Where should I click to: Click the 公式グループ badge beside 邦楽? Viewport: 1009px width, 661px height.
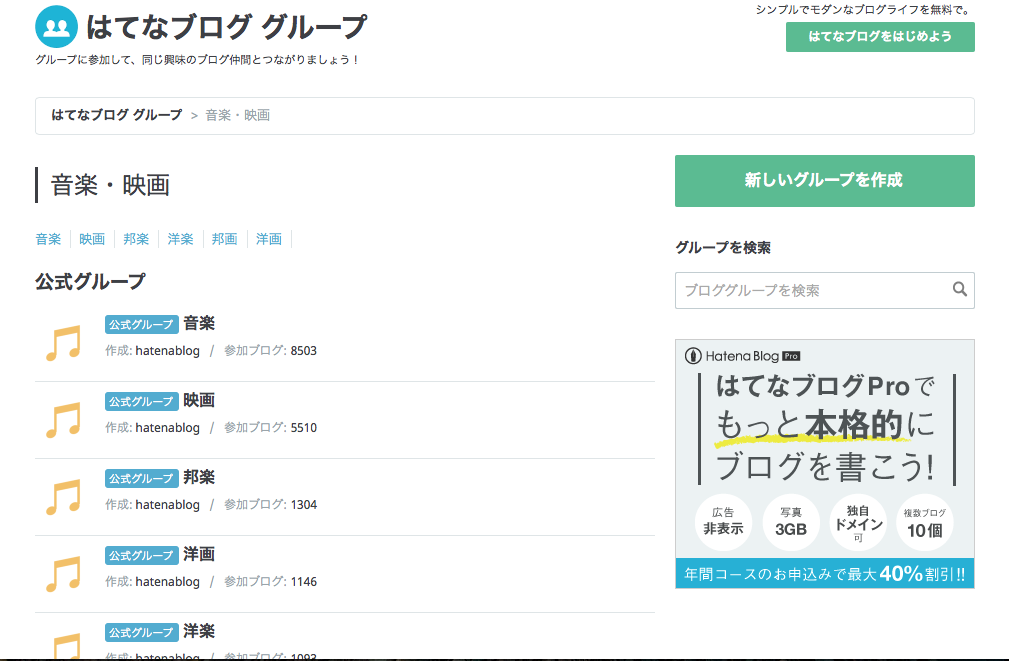point(142,478)
